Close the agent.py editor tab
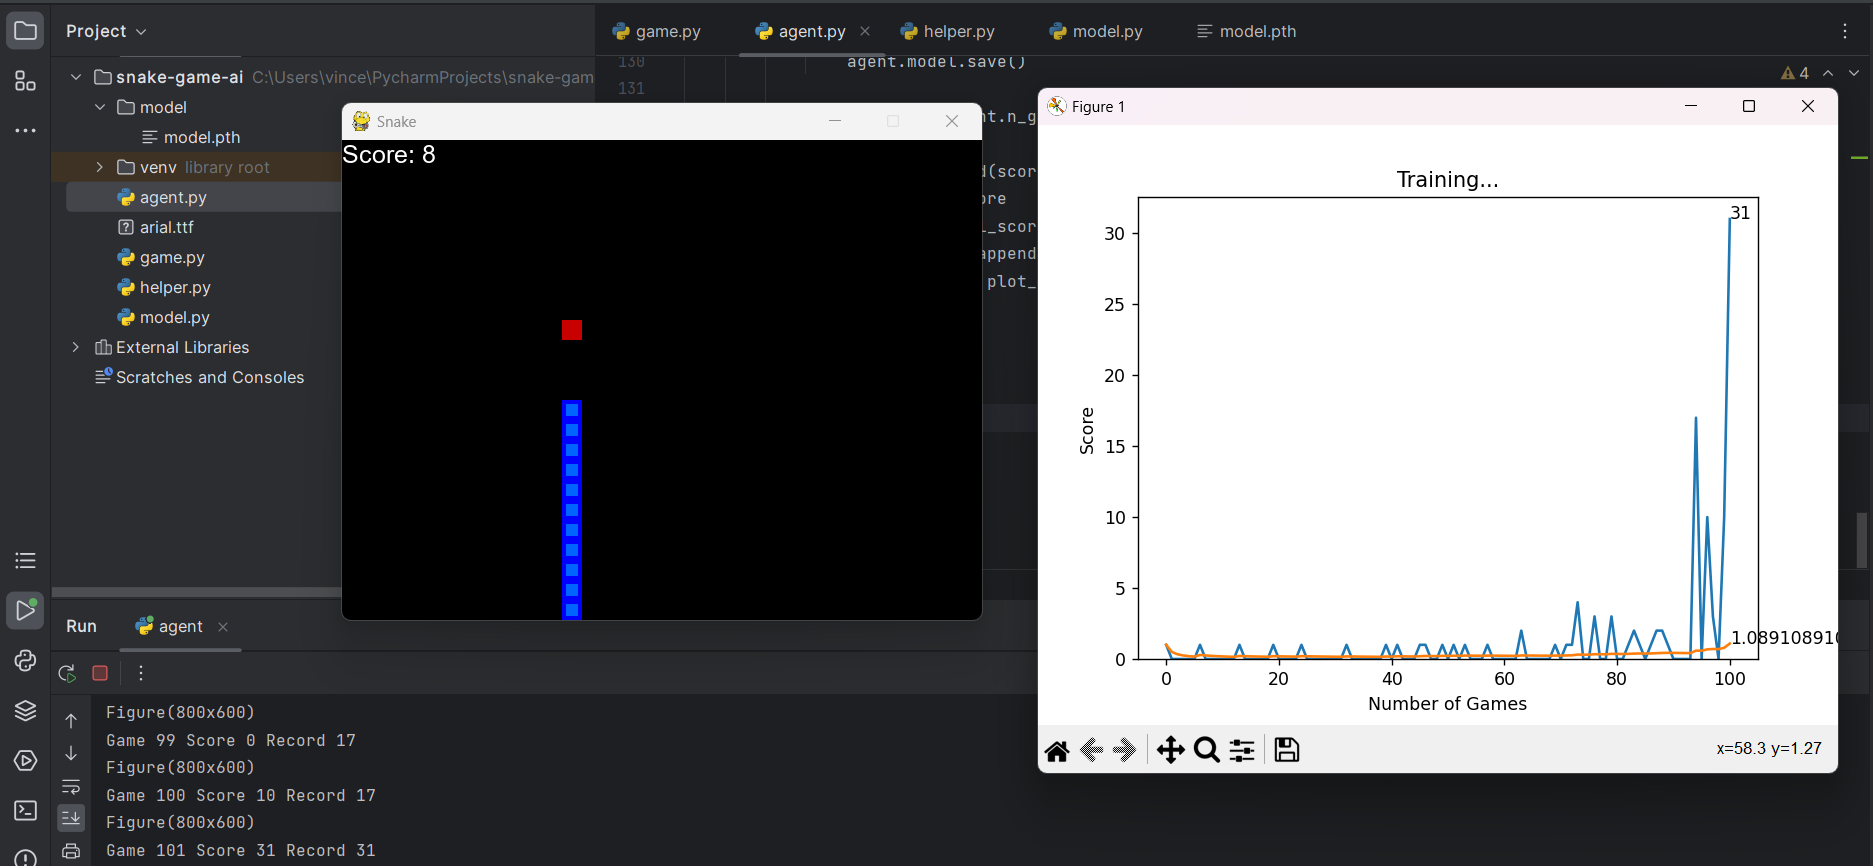The width and height of the screenshot is (1873, 866). coord(865,31)
